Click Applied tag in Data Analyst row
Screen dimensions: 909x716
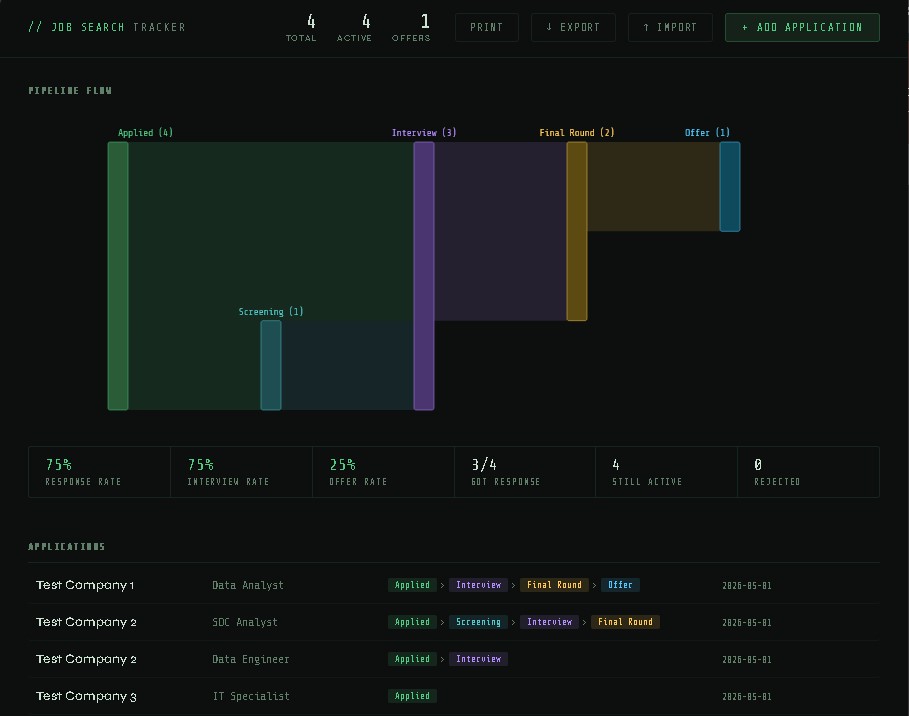(412, 585)
